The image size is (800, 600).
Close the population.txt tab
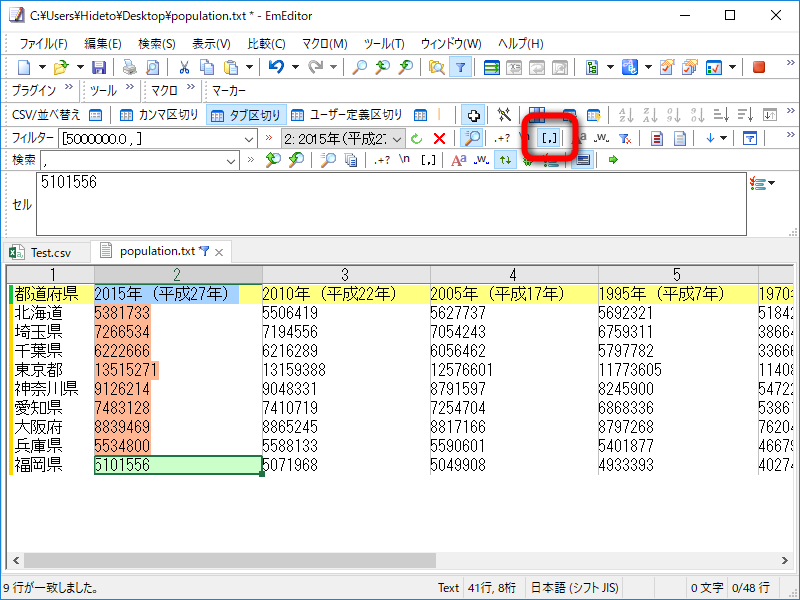tap(219, 252)
